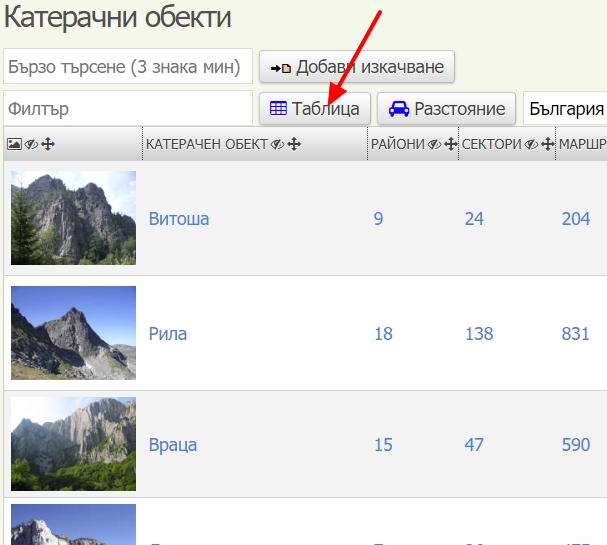Click move icon of Райони column

450,144
